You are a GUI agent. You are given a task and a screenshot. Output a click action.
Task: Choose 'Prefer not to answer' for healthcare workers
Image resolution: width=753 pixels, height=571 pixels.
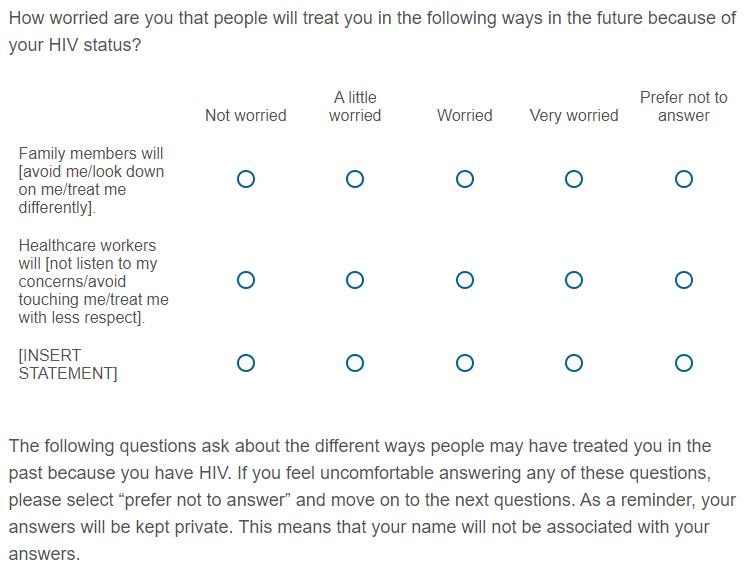tap(684, 281)
